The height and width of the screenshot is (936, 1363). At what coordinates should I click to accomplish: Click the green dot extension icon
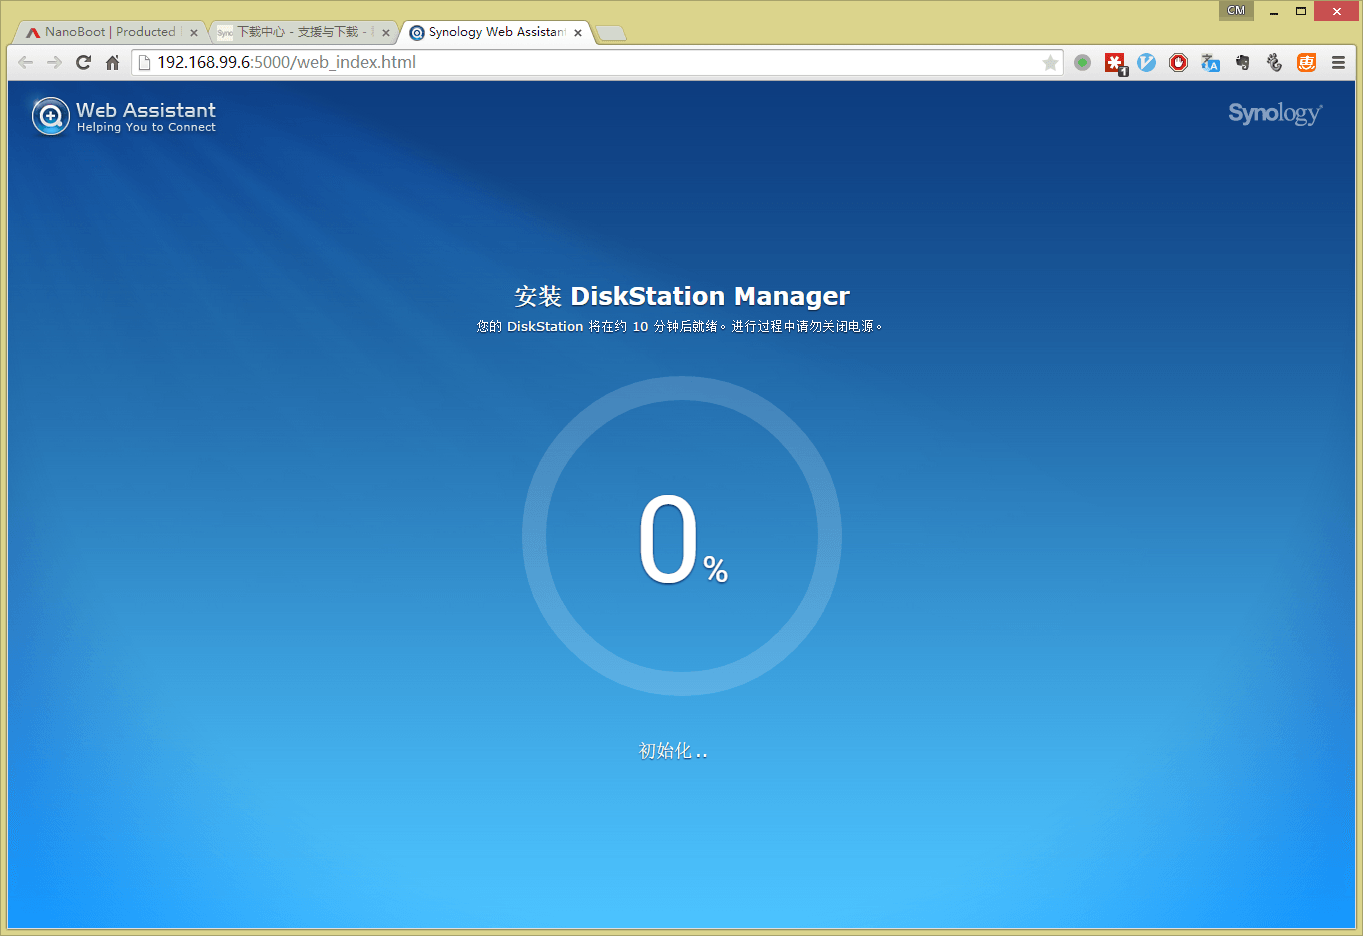[x=1082, y=63]
